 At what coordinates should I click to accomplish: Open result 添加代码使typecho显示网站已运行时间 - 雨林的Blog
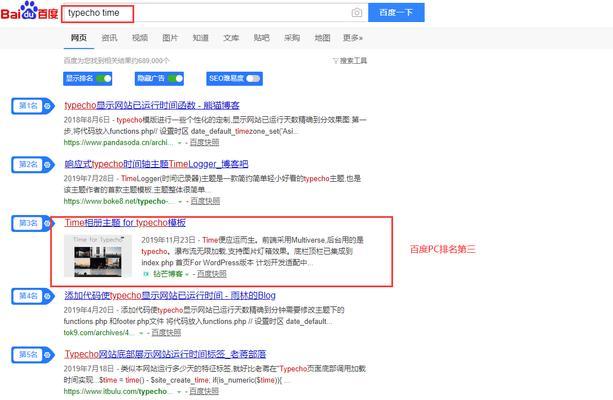pos(170,295)
